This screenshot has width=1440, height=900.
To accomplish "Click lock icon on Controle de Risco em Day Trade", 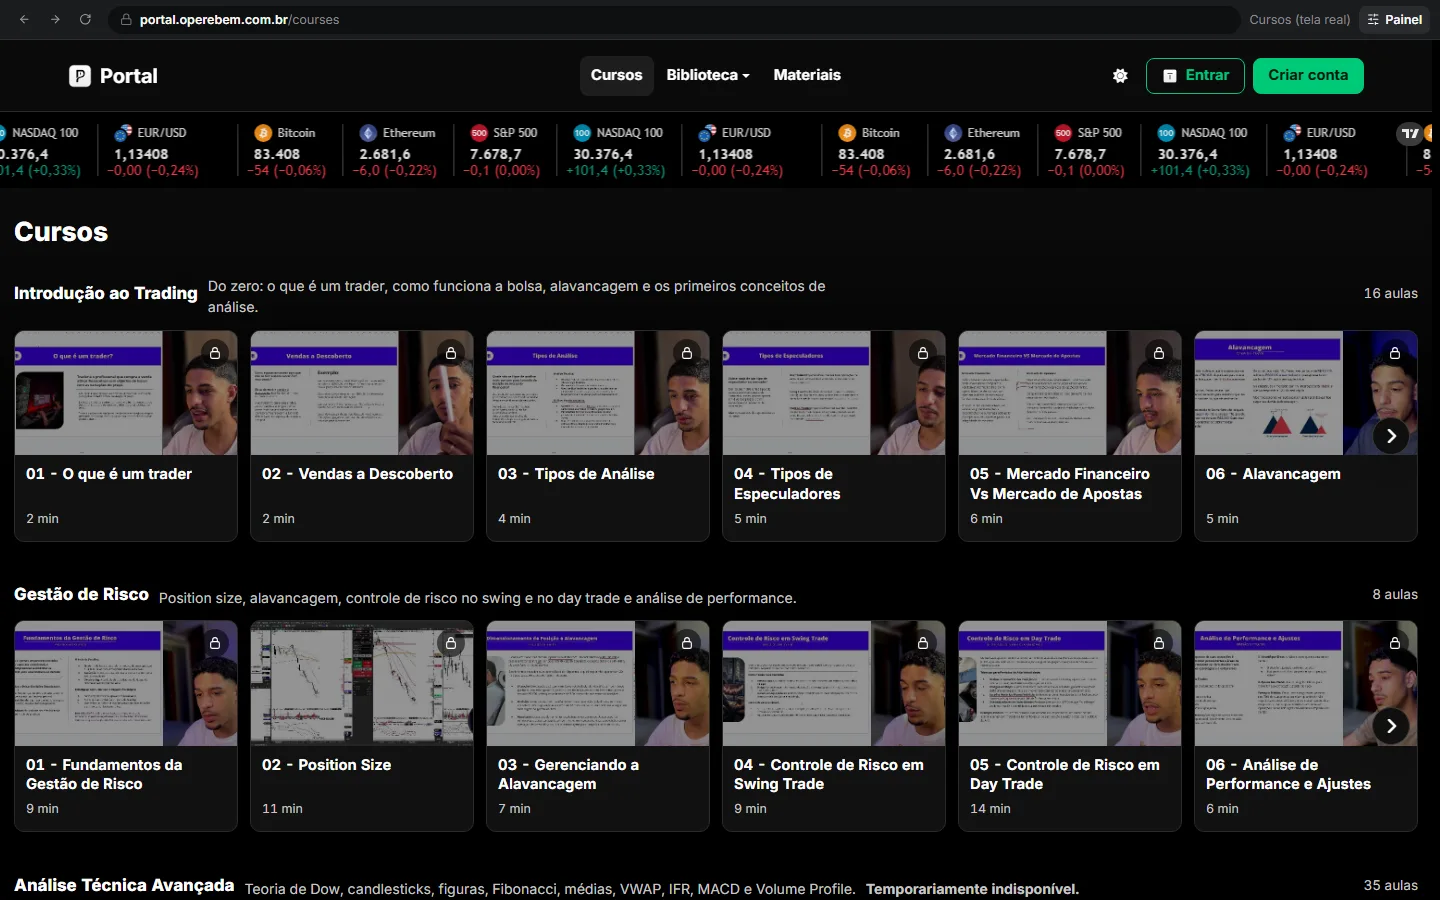I will [1159, 643].
